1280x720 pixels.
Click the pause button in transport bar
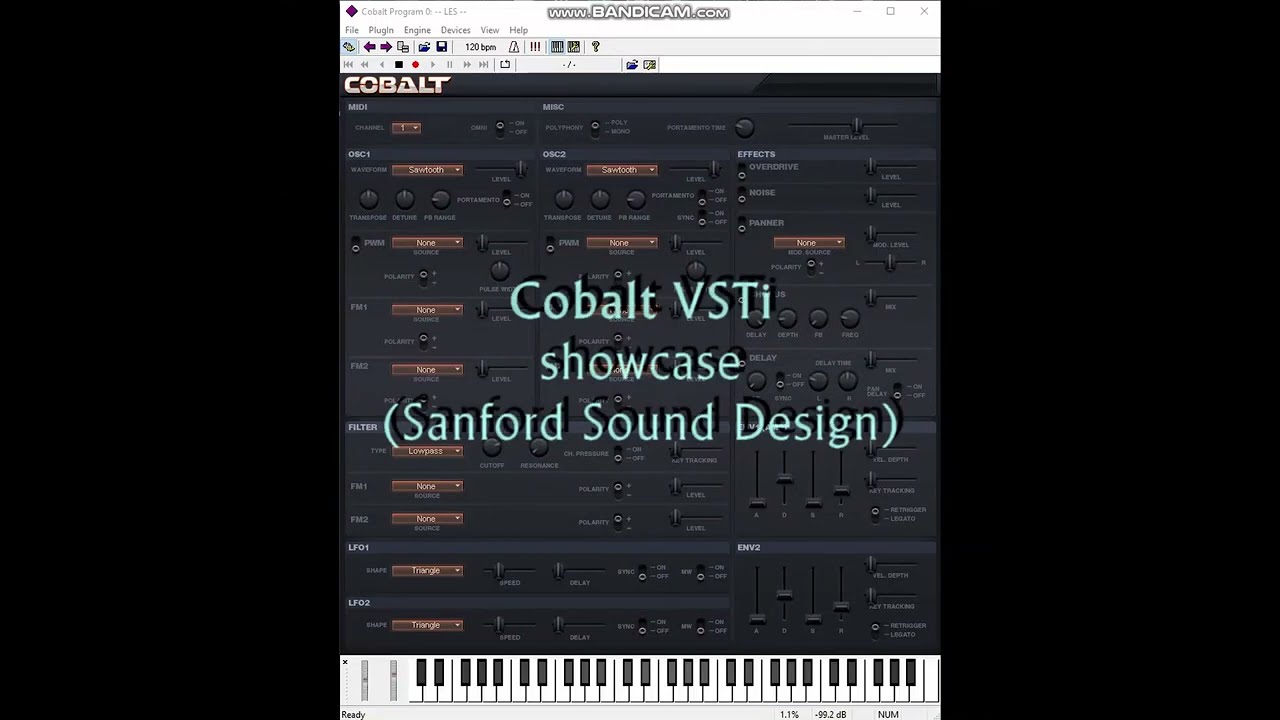[449, 65]
